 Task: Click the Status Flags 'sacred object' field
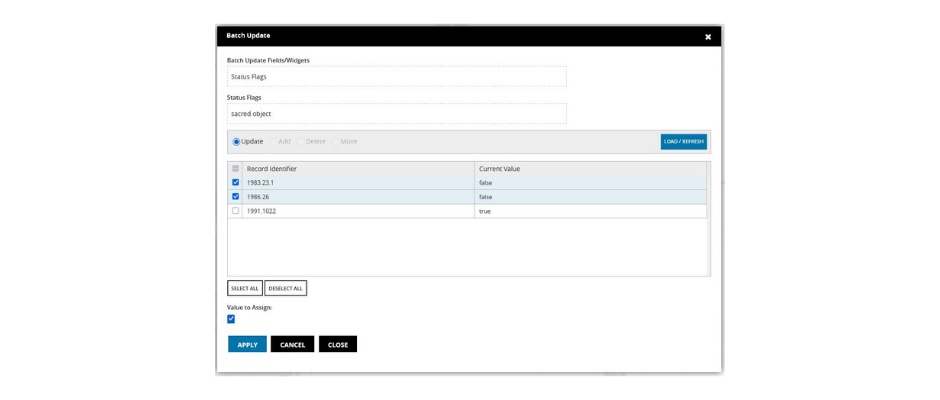[396, 113]
